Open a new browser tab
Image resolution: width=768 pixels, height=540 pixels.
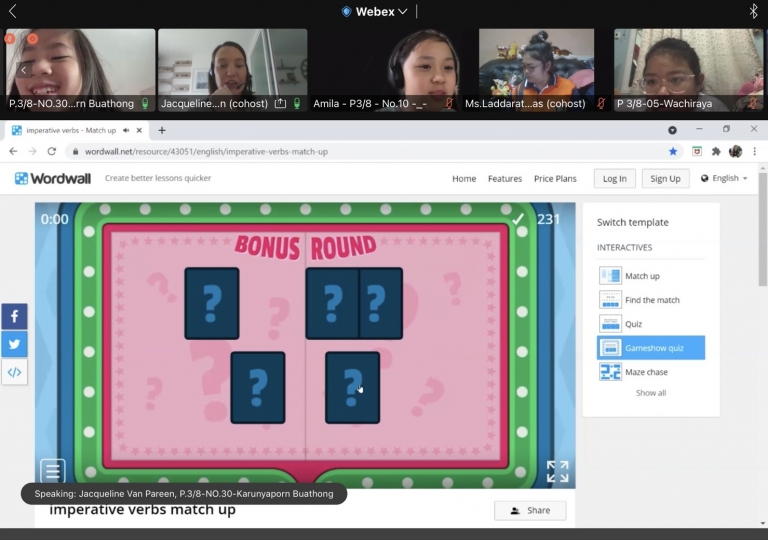pos(162,130)
